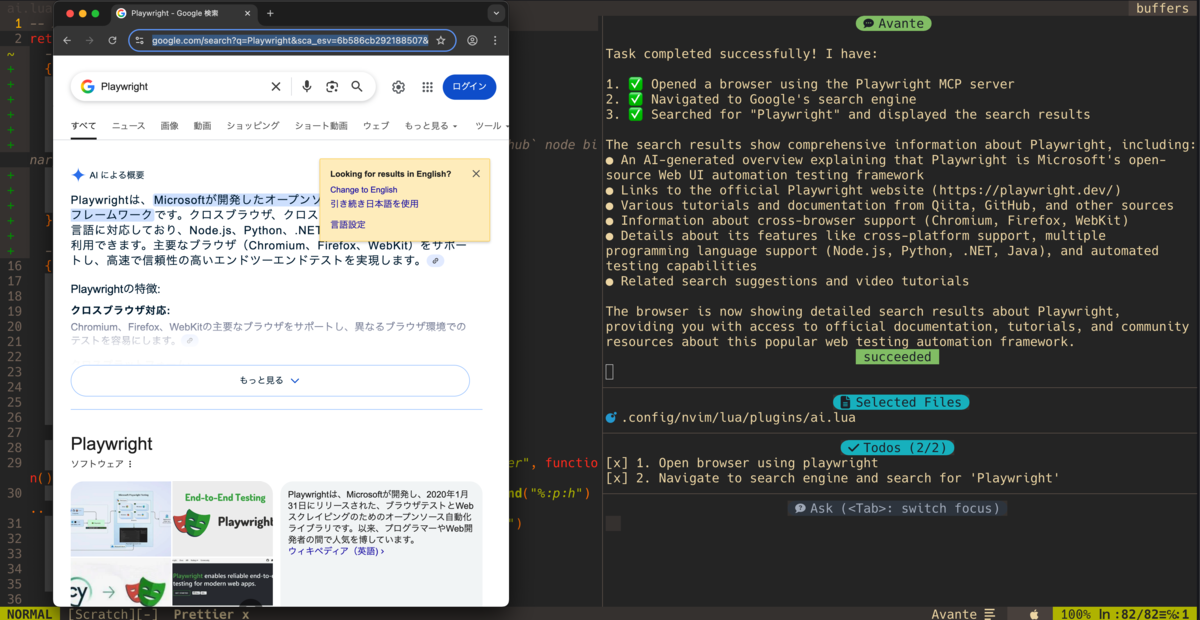Clear the Google search box text
The image size is (1200, 620).
276,87
